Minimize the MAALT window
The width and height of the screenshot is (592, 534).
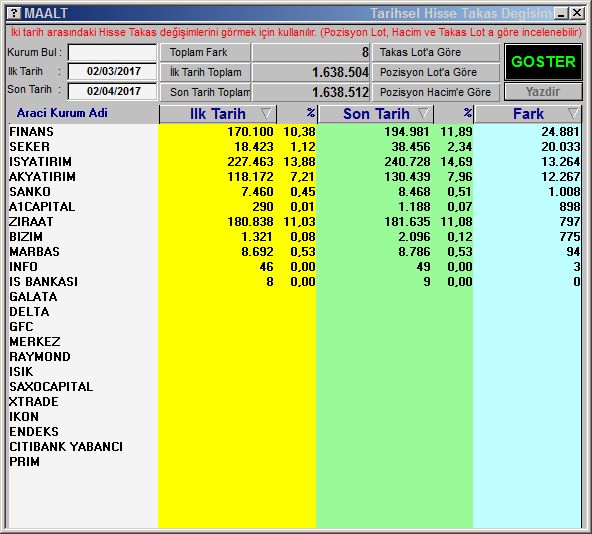pyautogui.click(x=561, y=14)
